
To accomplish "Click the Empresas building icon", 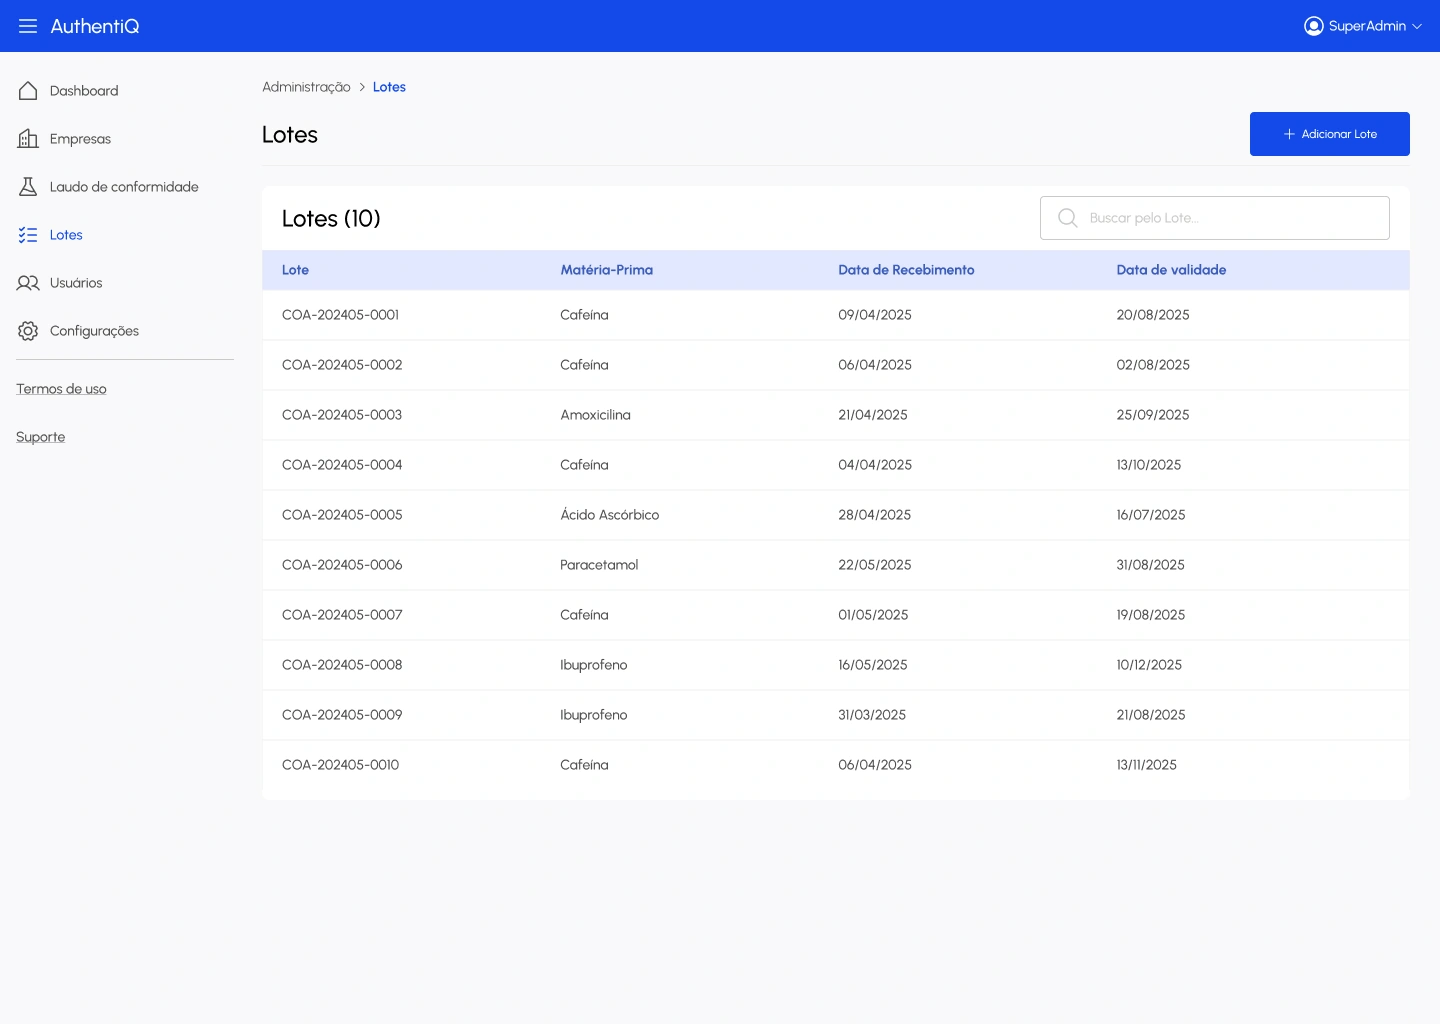I will [x=28, y=139].
